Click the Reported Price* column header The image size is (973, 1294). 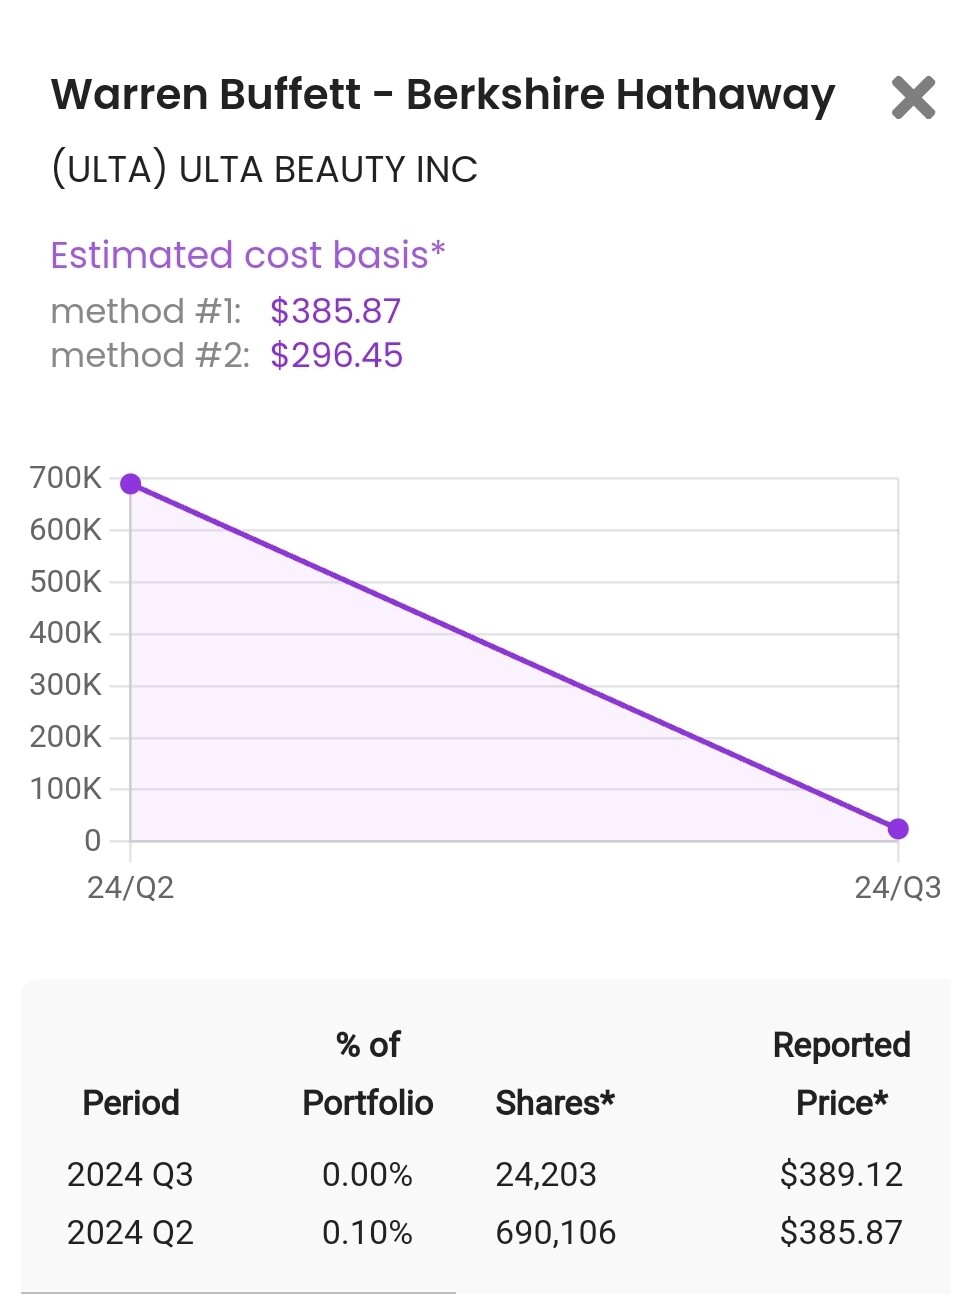(841, 1074)
